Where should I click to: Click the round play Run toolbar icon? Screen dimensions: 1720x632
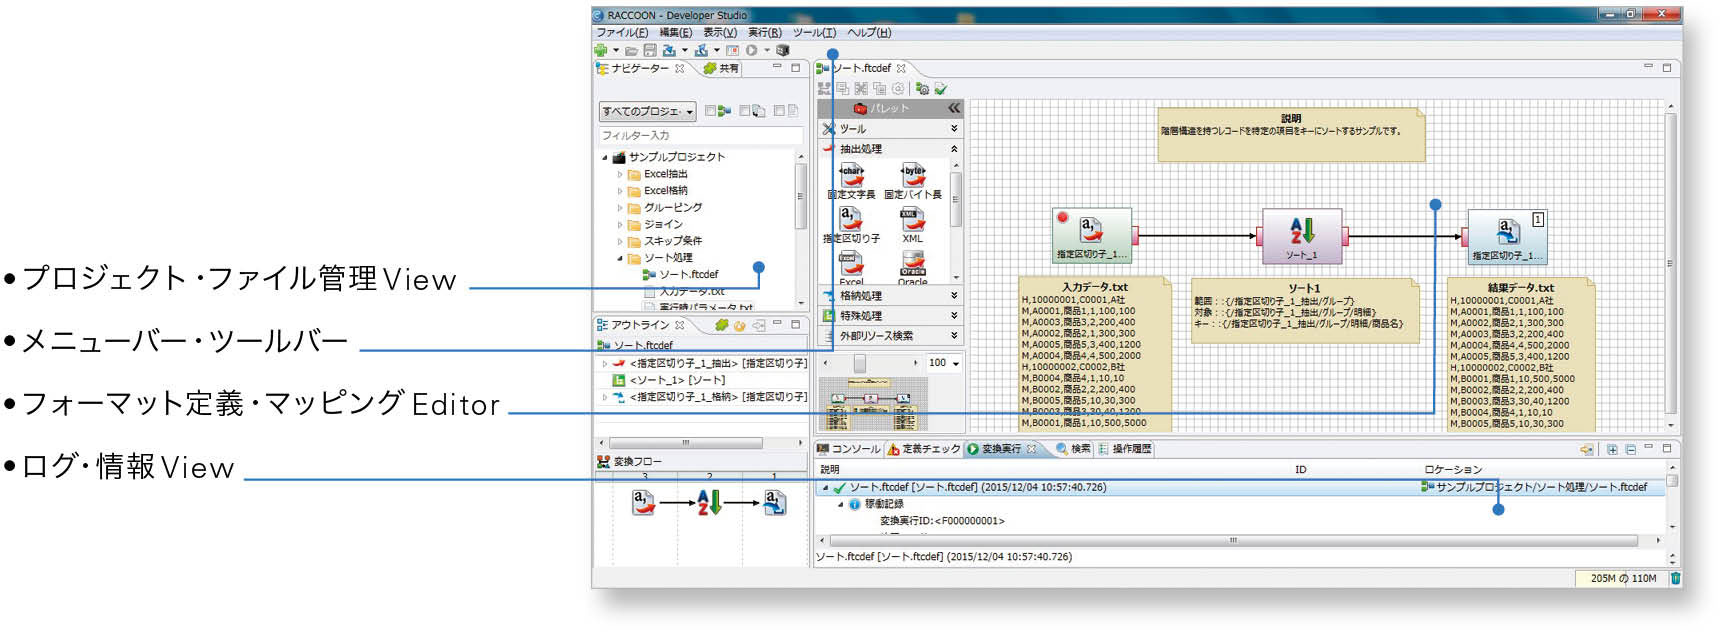tap(751, 50)
